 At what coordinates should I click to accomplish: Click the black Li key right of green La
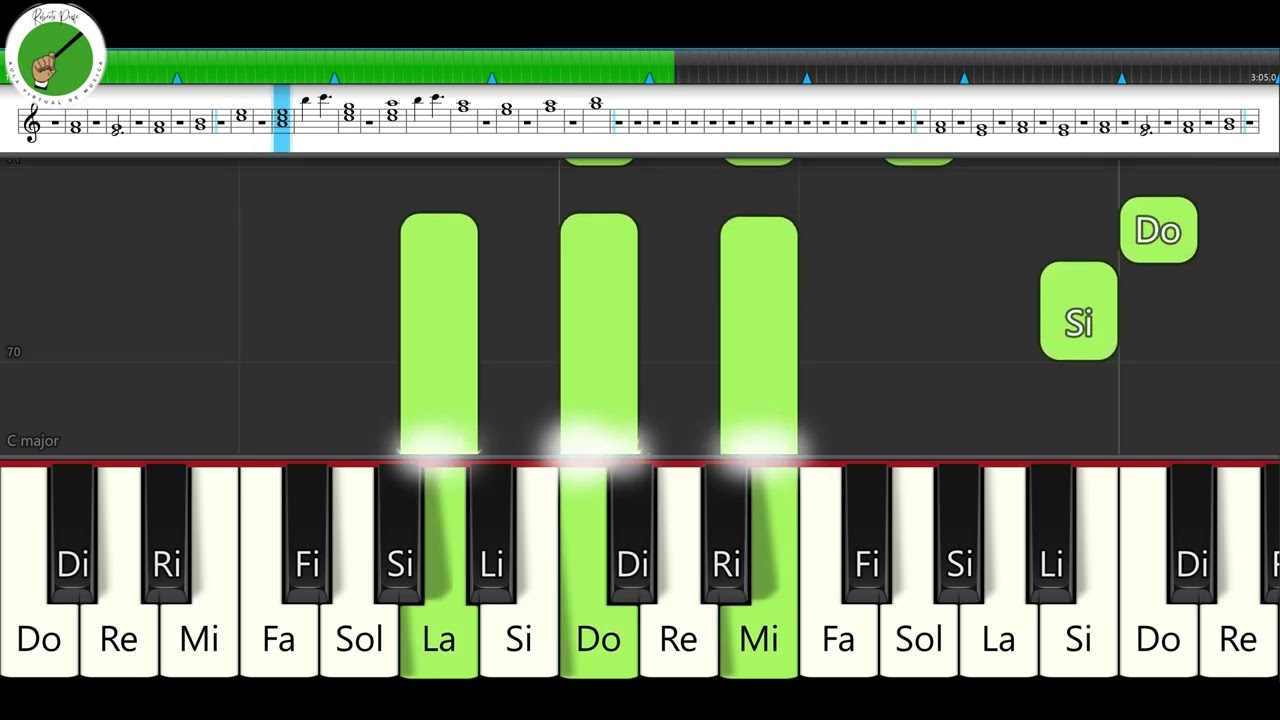coord(491,535)
